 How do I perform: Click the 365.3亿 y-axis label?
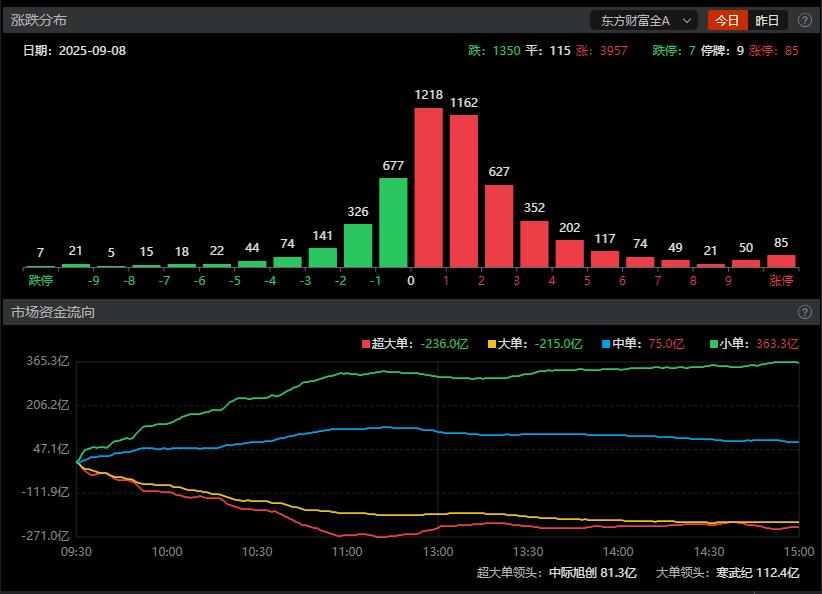point(48,361)
